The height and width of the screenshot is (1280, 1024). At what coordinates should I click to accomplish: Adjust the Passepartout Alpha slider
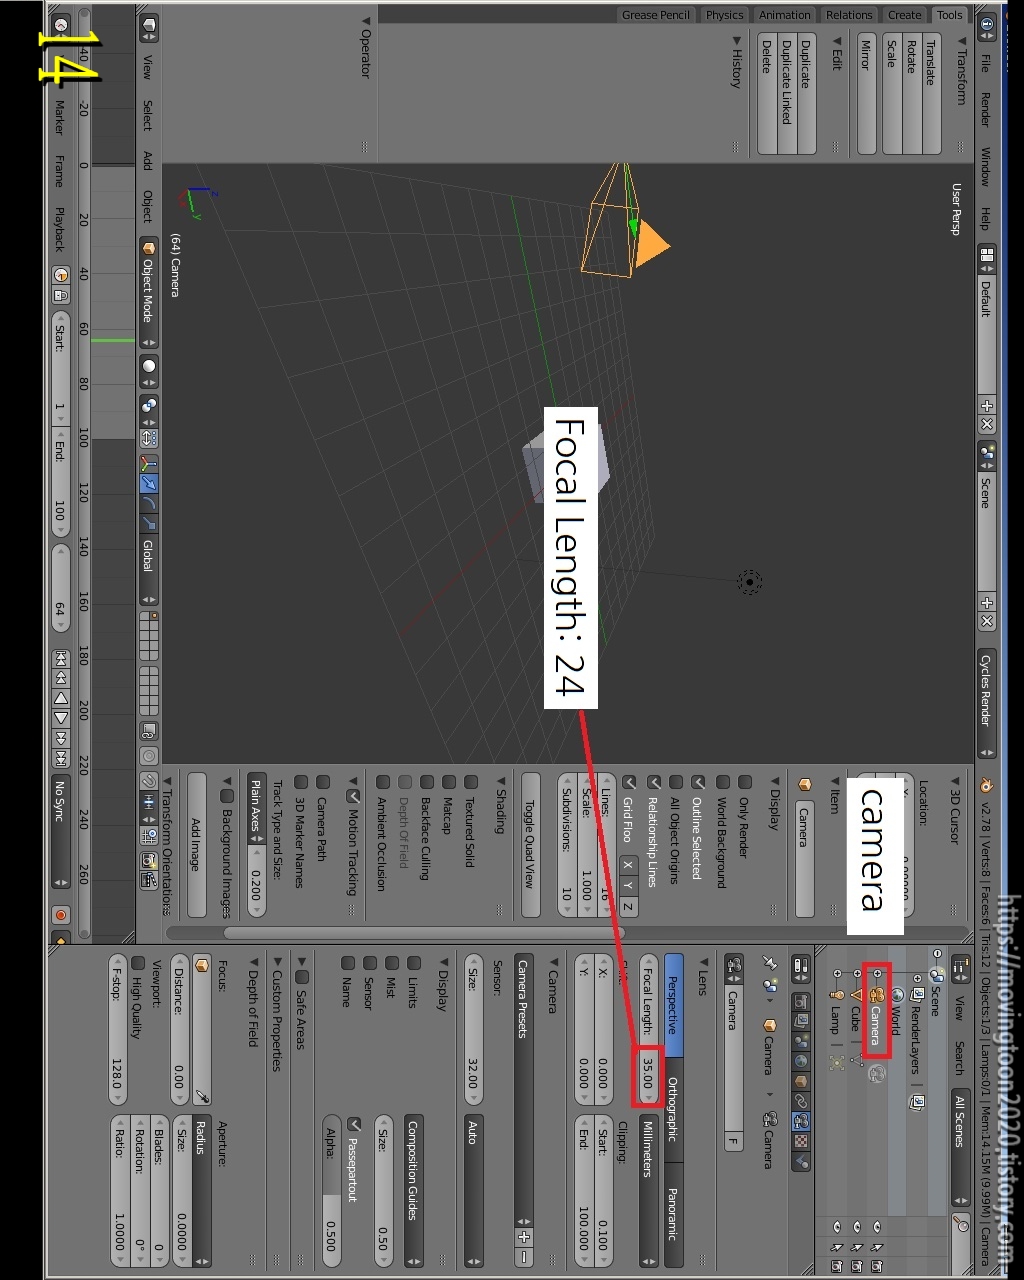pos(331,1190)
